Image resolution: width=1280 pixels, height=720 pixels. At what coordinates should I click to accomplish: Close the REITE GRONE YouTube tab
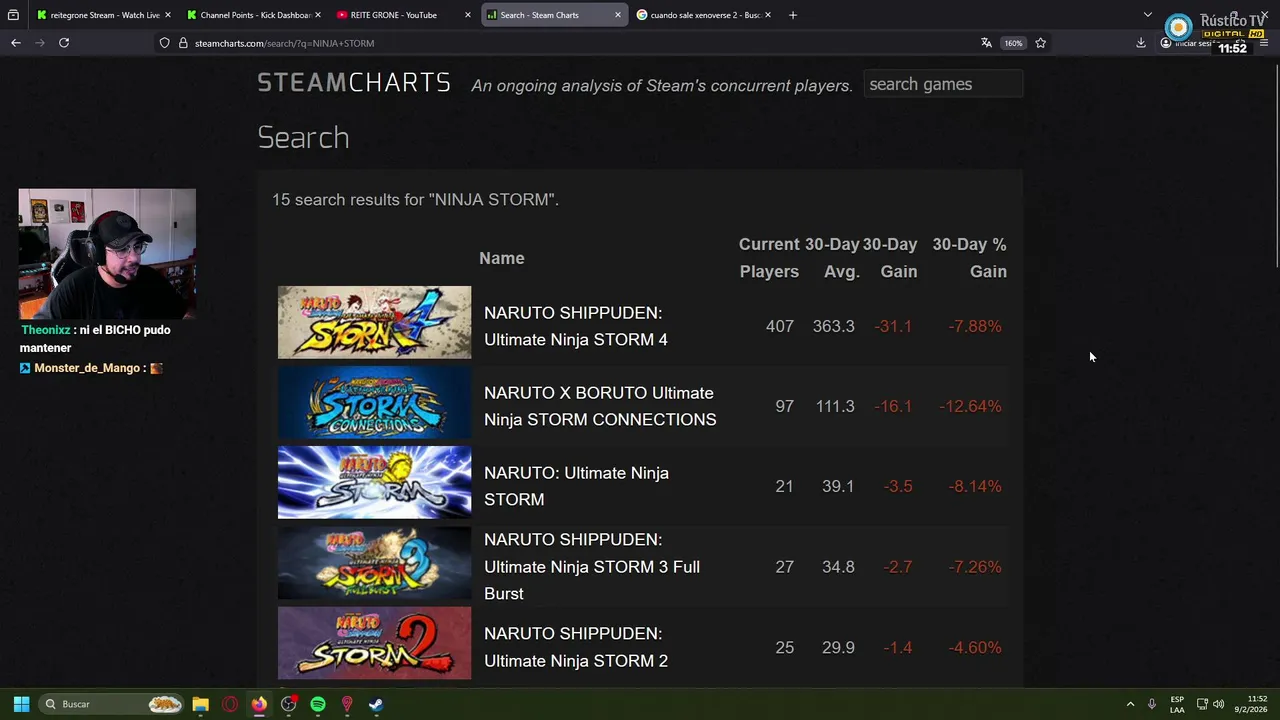point(468,15)
